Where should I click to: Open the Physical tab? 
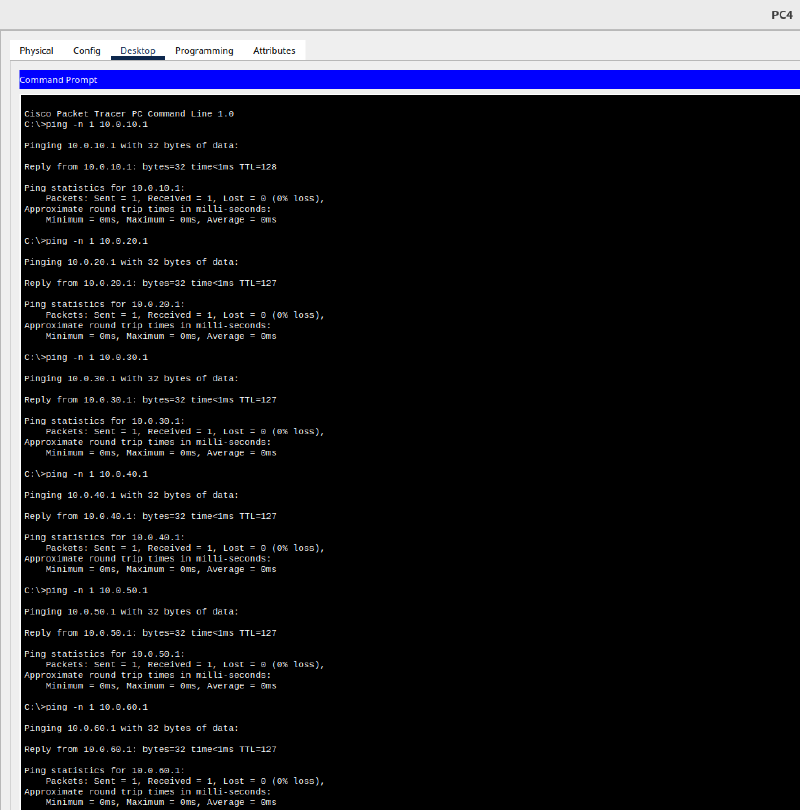coord(36,51)
